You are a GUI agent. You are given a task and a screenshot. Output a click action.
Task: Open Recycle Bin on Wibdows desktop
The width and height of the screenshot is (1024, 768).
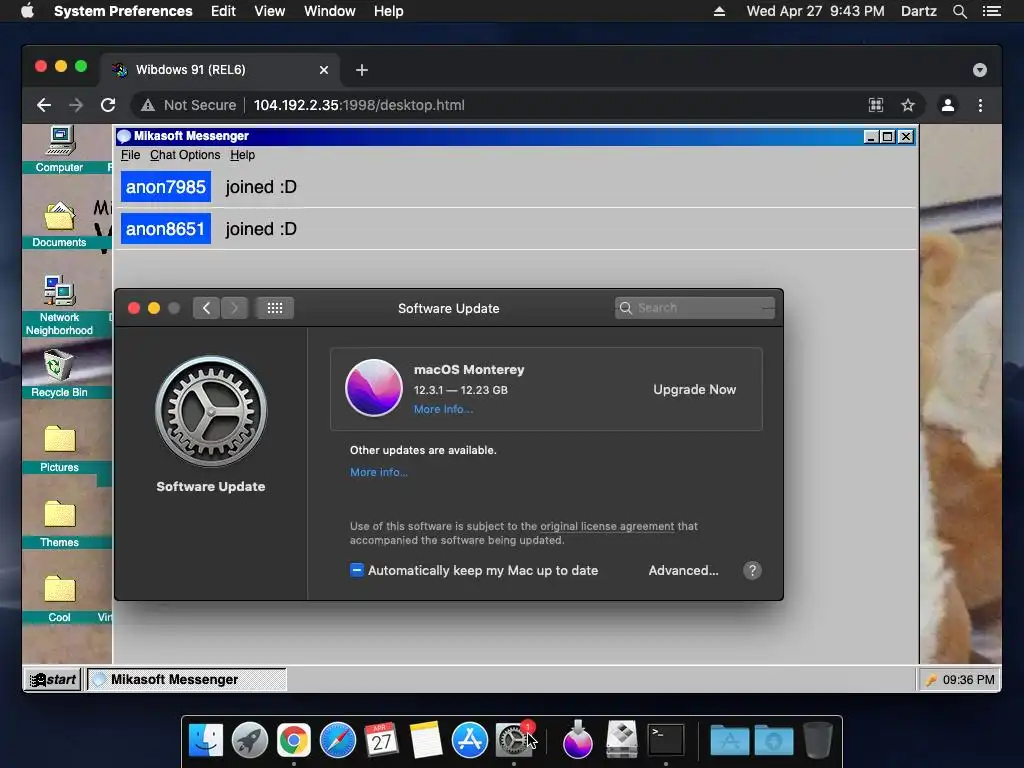coord(59,374)
